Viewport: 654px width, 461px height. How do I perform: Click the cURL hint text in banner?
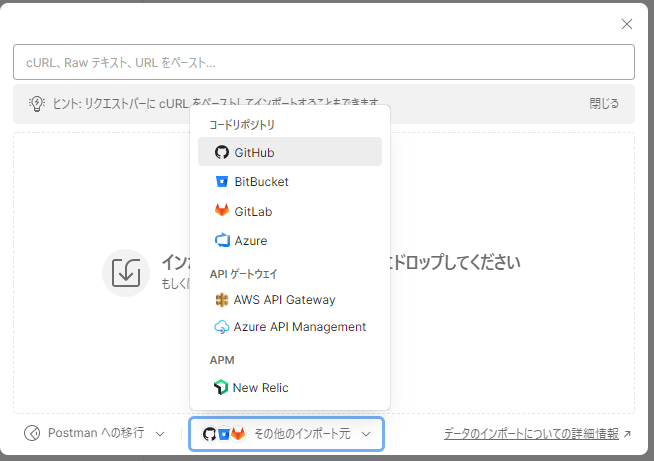pyautogui.click(x=216, y=103)
